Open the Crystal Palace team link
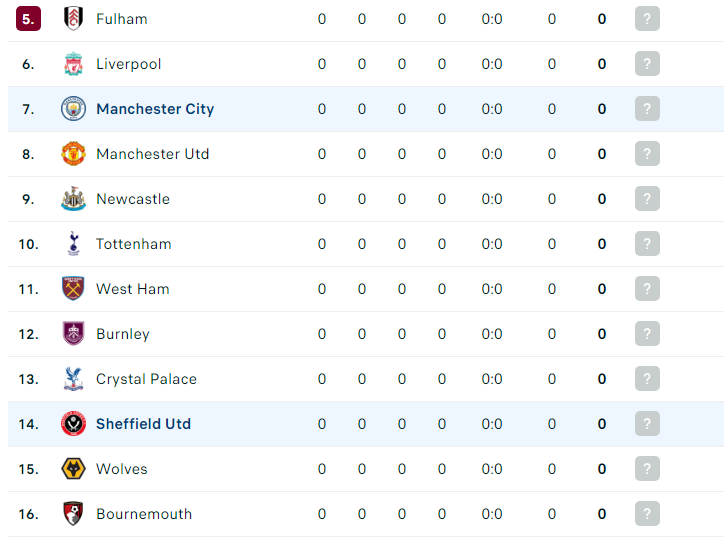The height and width of the screenshot is (541, 724). [x=146, y=379]
